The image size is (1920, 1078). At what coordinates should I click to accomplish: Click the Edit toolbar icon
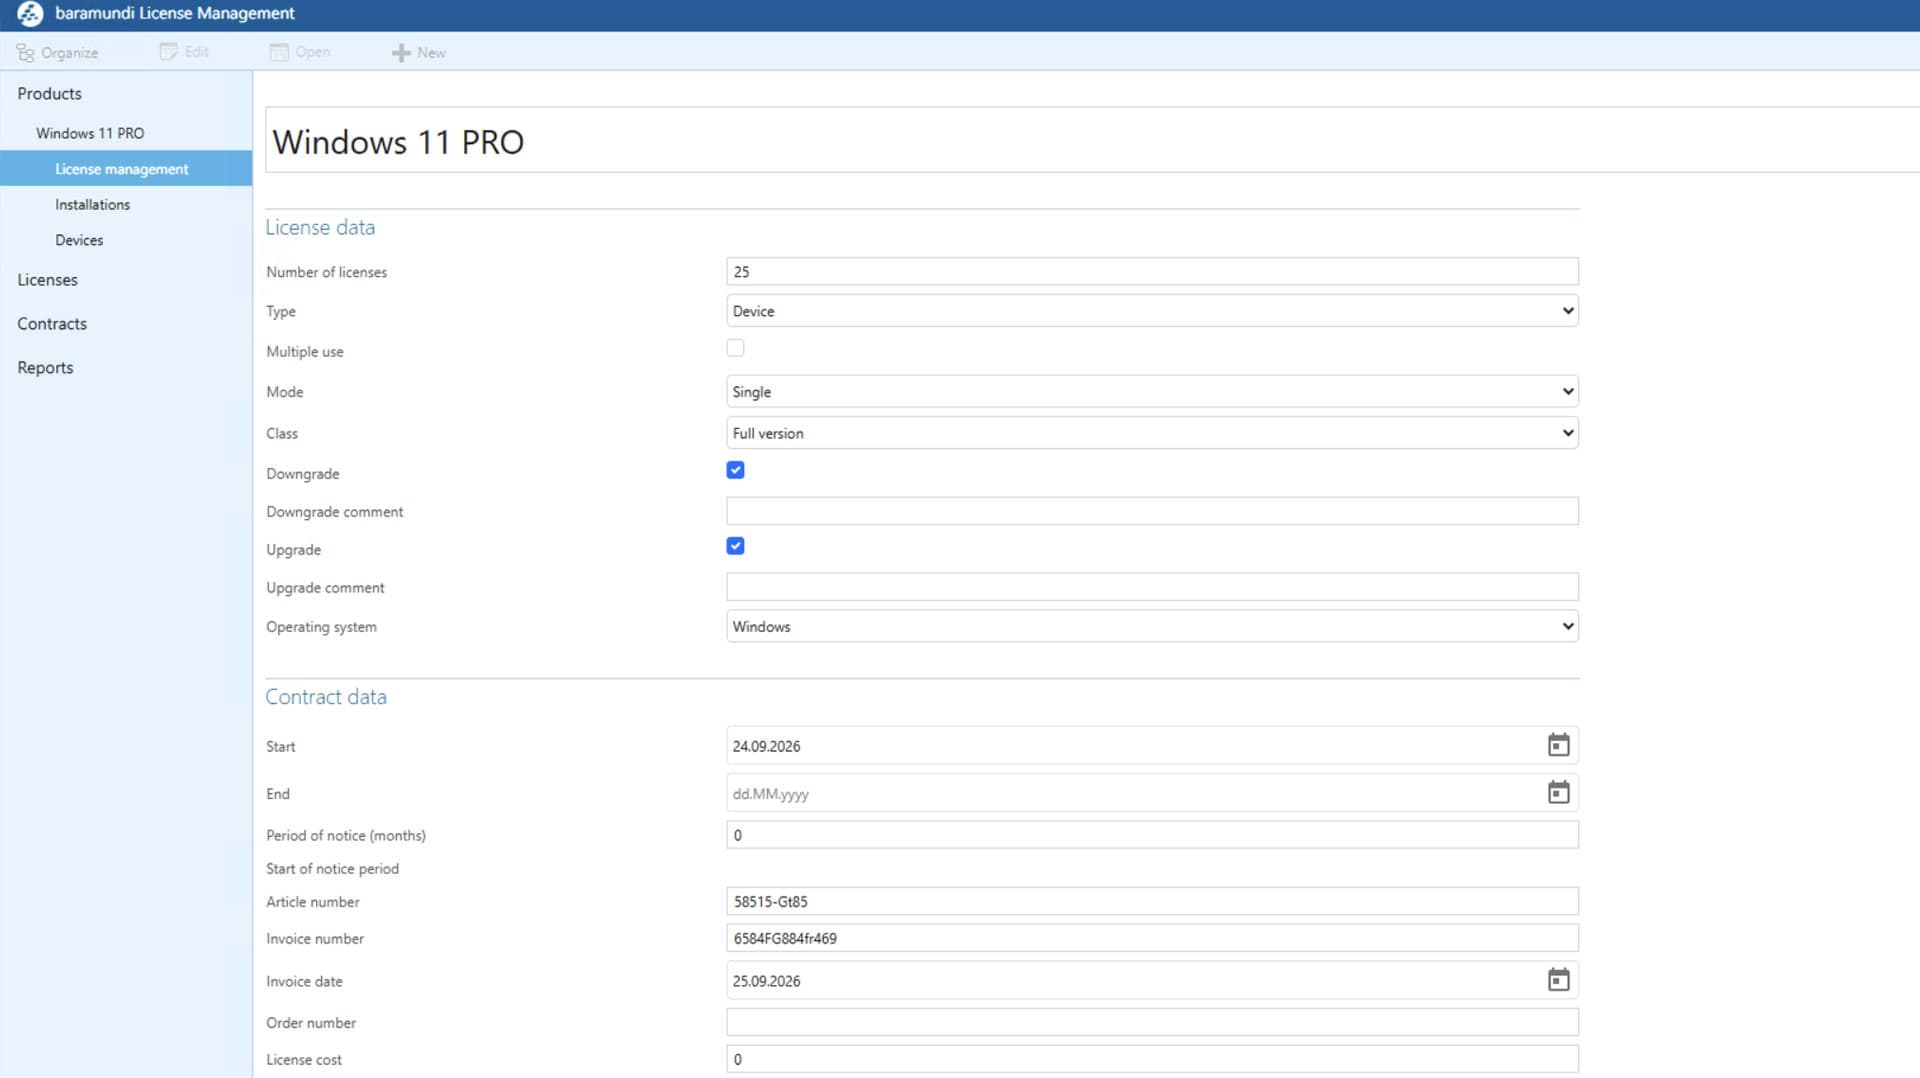click(168, 52)
